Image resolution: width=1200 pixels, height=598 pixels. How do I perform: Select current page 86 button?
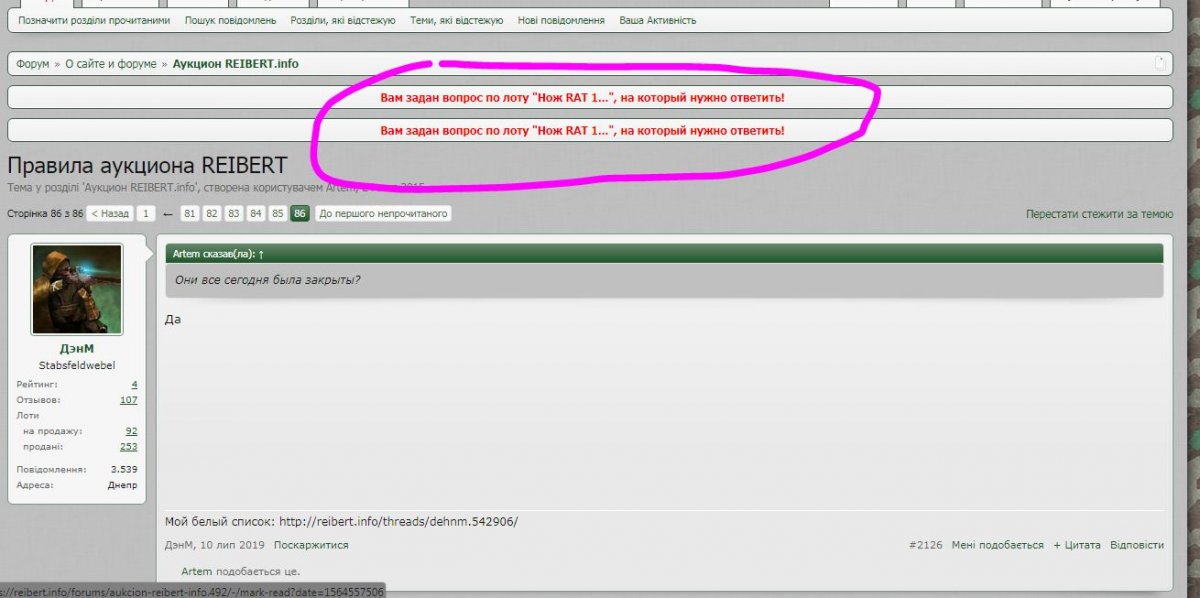[300, 214]
